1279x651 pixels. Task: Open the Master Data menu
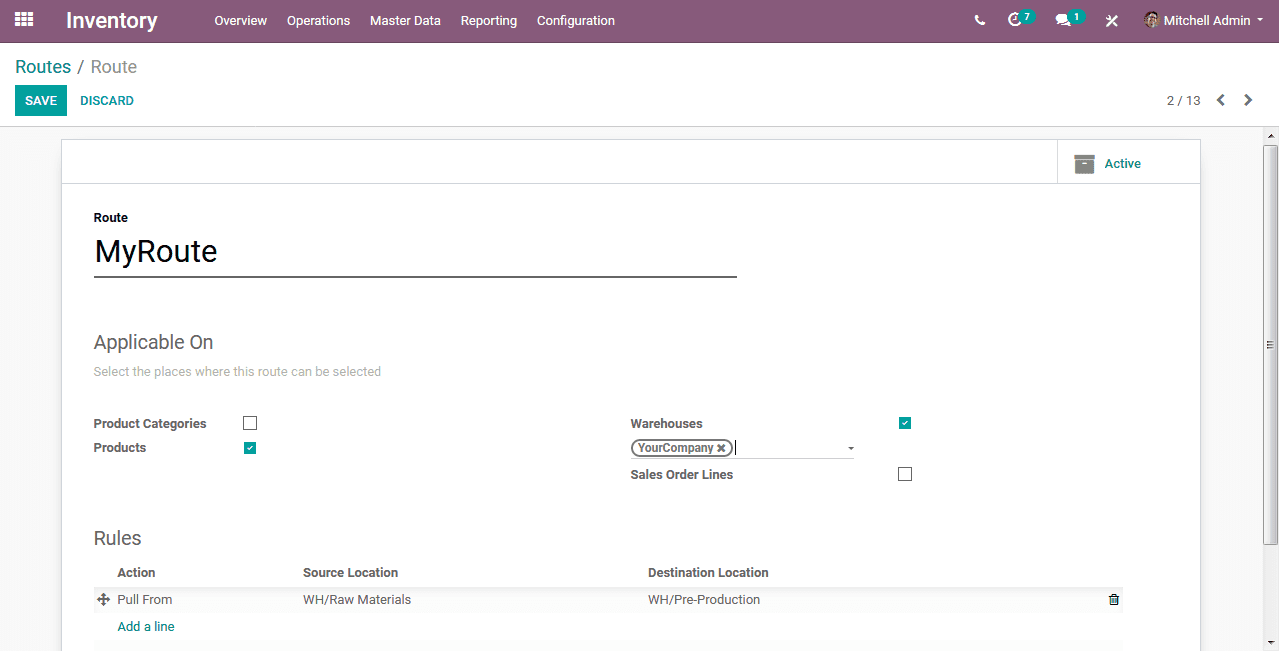click(405, 20)
